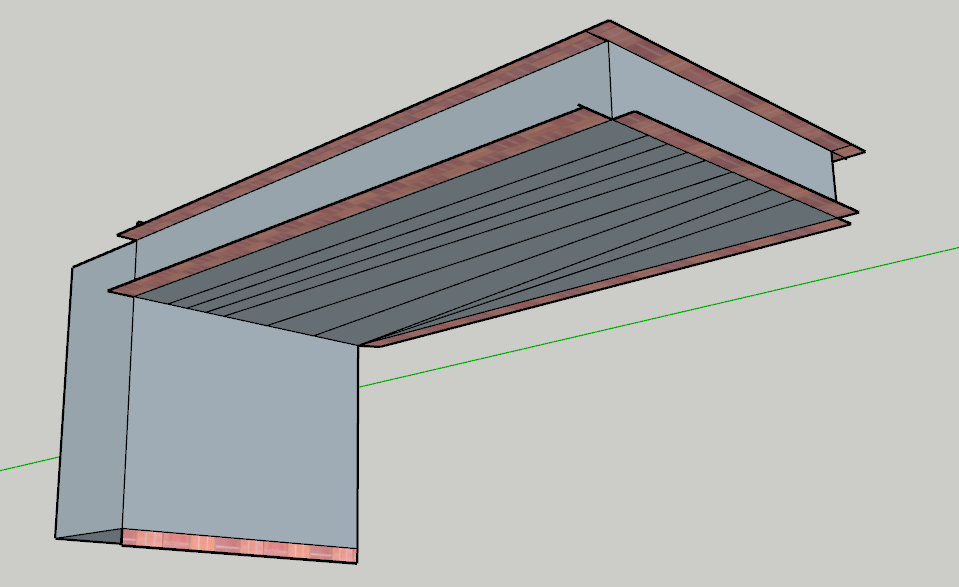Click the small protrusion at roof's left end
Image resolution: width=959 pixels, height=587 pixels.
(140, 225)
